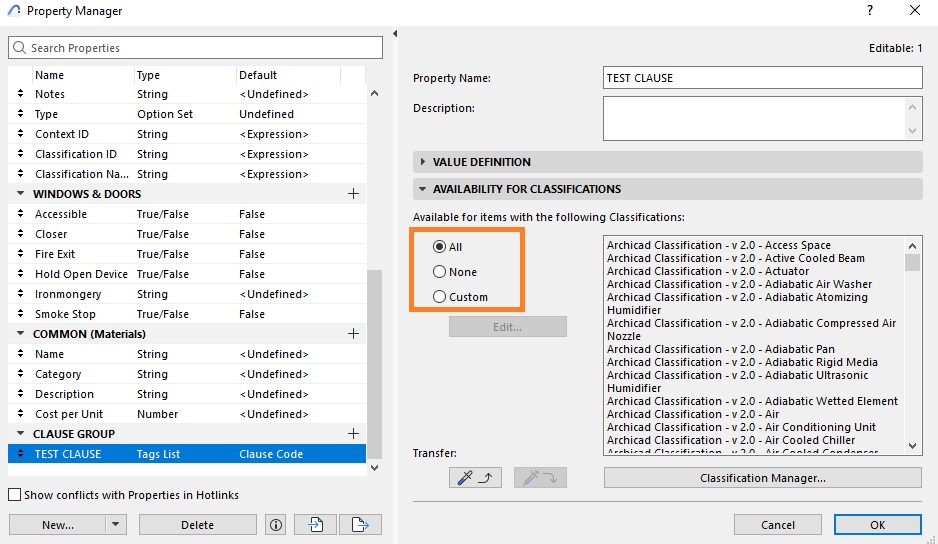Add property to WINDOWS & DOORS group

(354, 194)
